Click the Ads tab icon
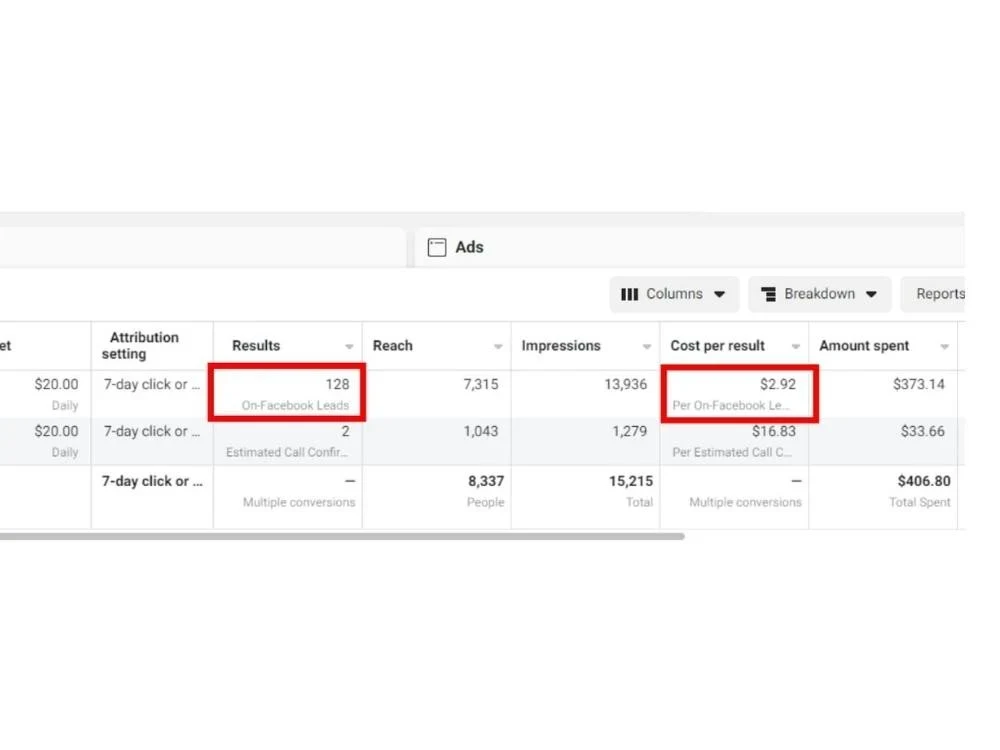This screenshot has height=750, width=1000. tap(437, 247)
